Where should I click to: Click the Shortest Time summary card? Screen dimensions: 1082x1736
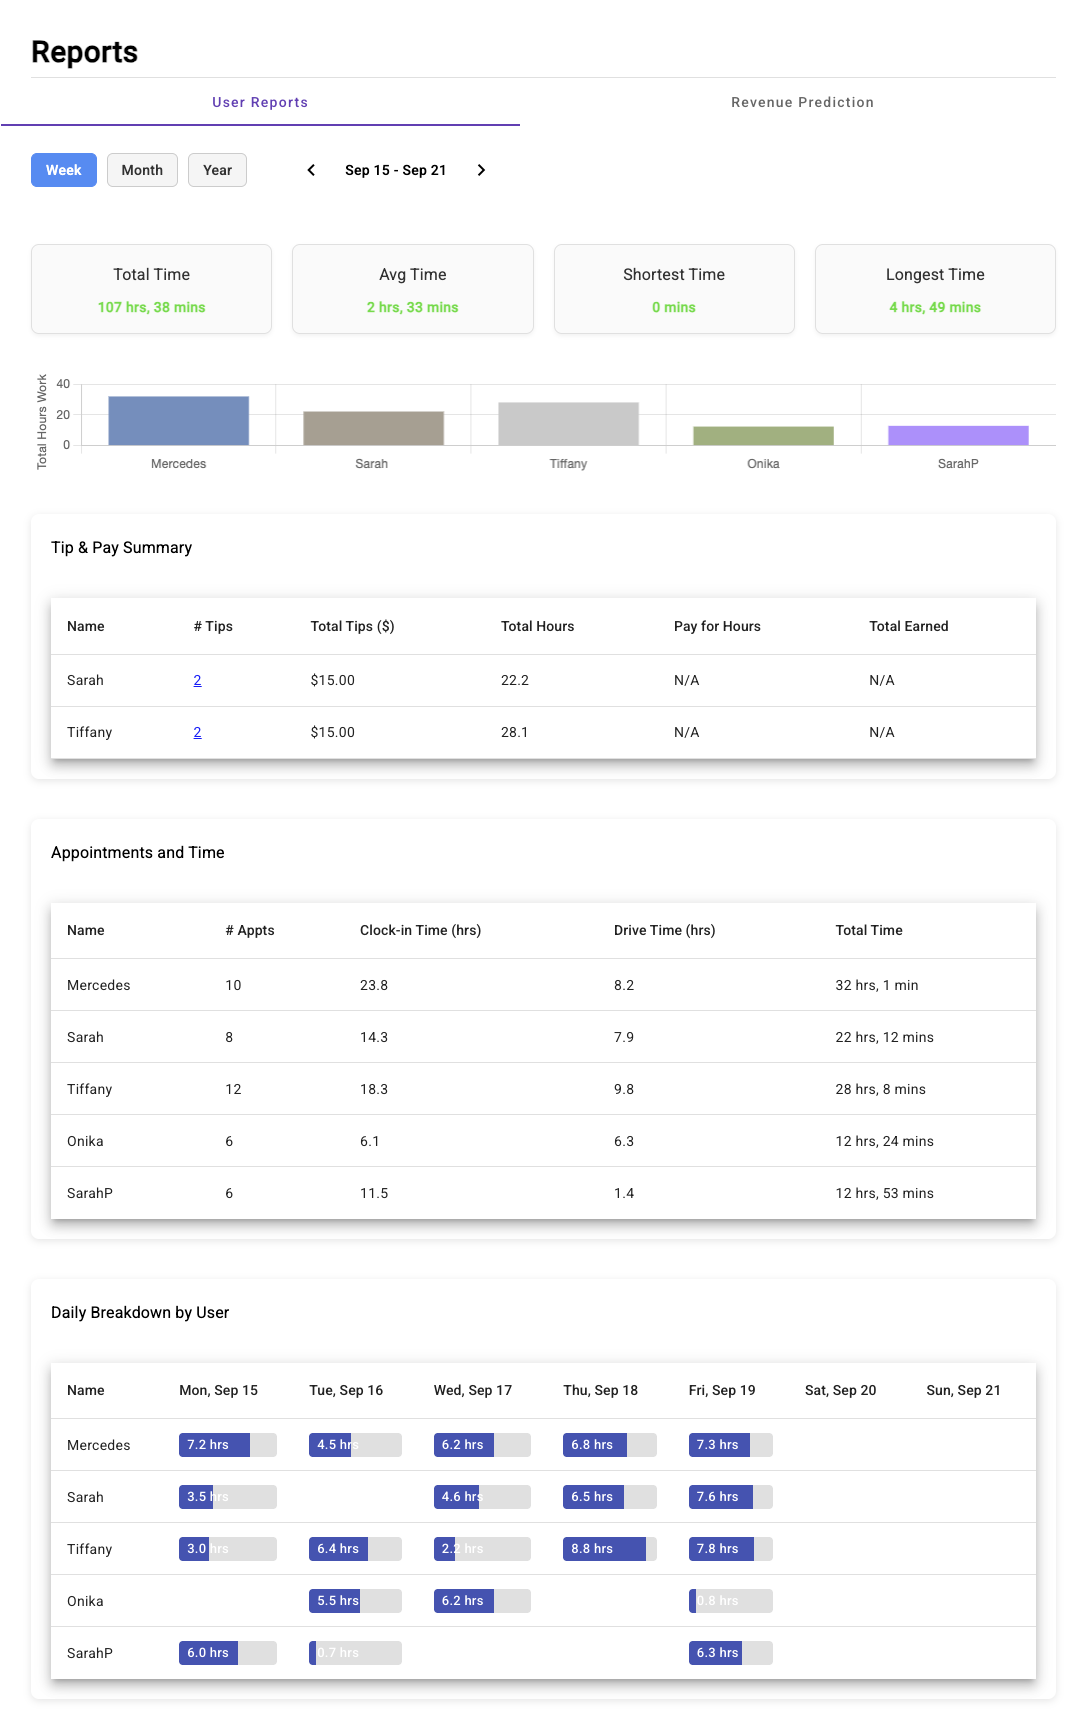pyautogui.click(x=674, y=289)
